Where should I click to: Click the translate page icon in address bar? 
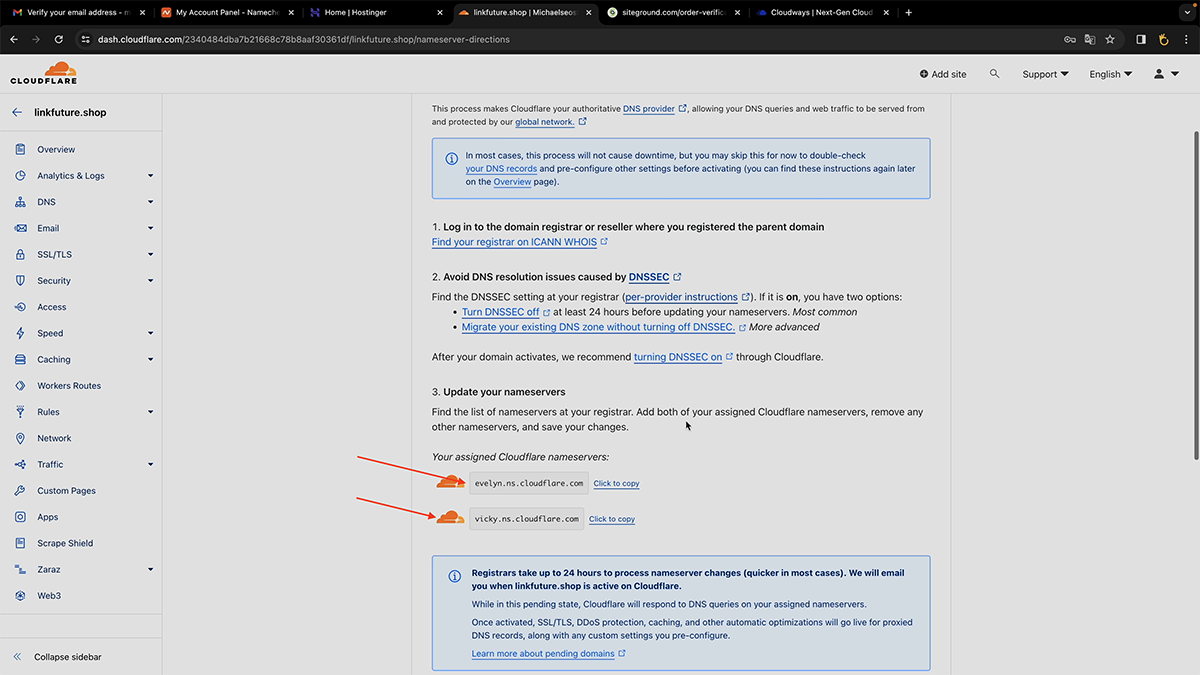click(1090, 39)
